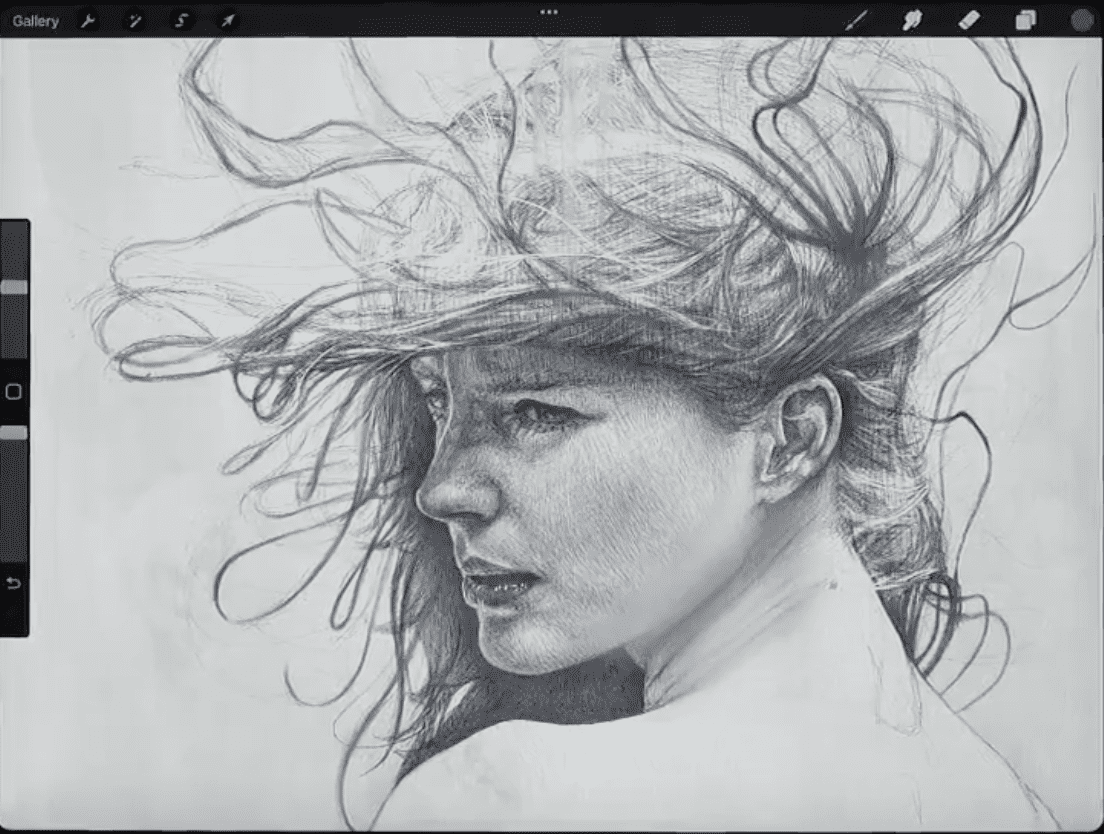Image resolution: width=1104 pixels, height=834 pixels.
Task: Open the Actions wrench menu
Action: pyautogui.click(x=88, y=21)
